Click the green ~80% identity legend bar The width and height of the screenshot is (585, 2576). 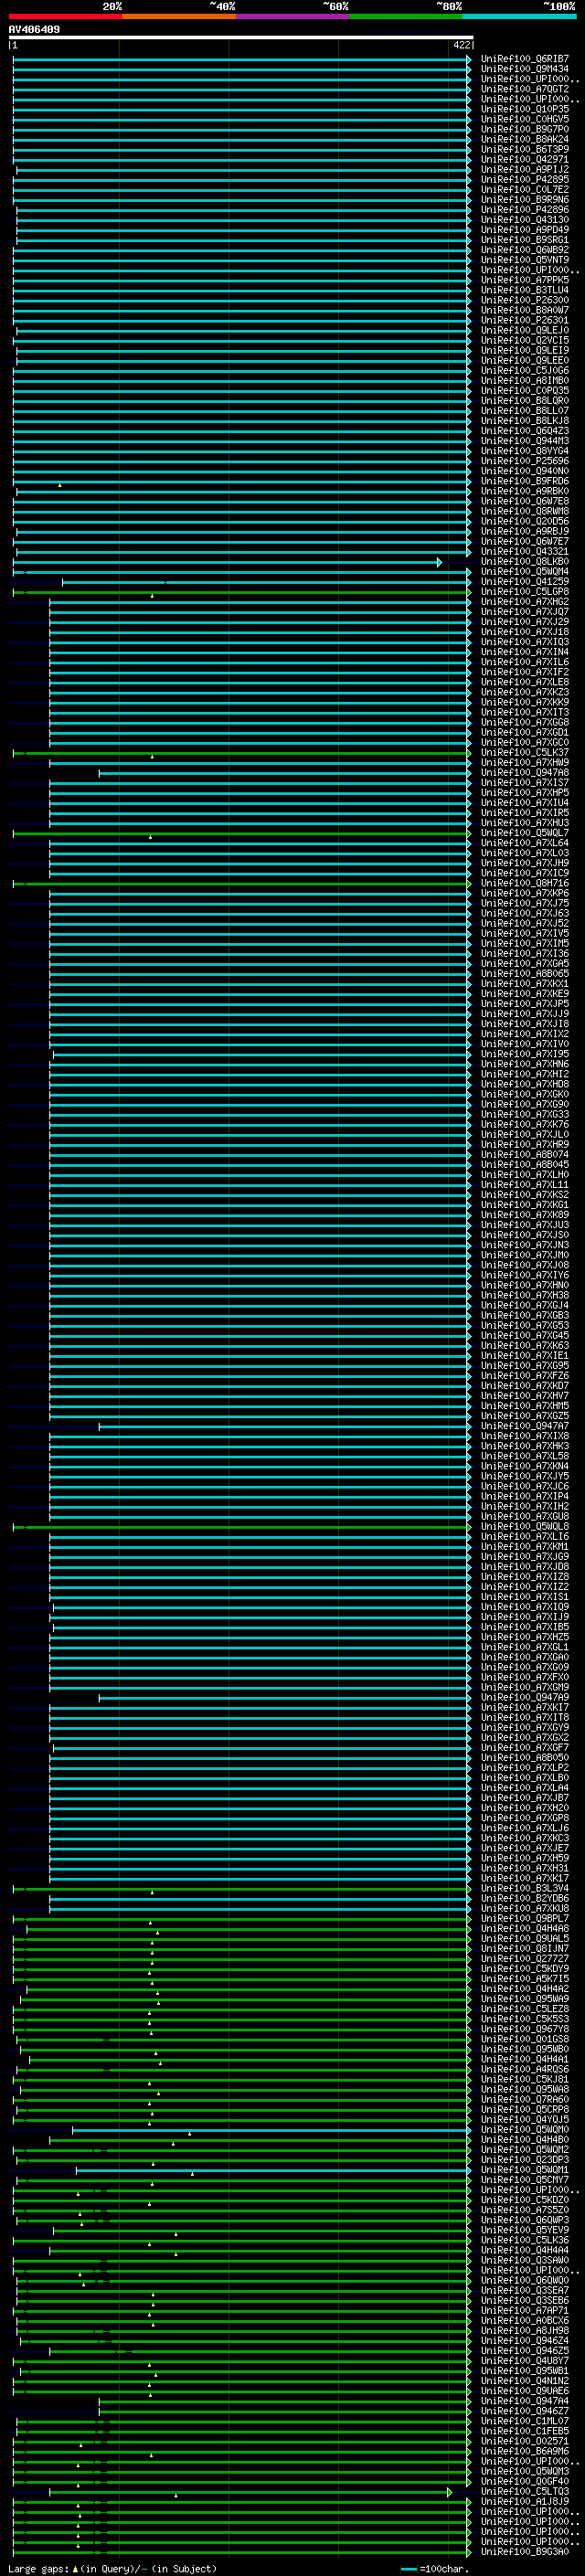(x=406, y=16)
